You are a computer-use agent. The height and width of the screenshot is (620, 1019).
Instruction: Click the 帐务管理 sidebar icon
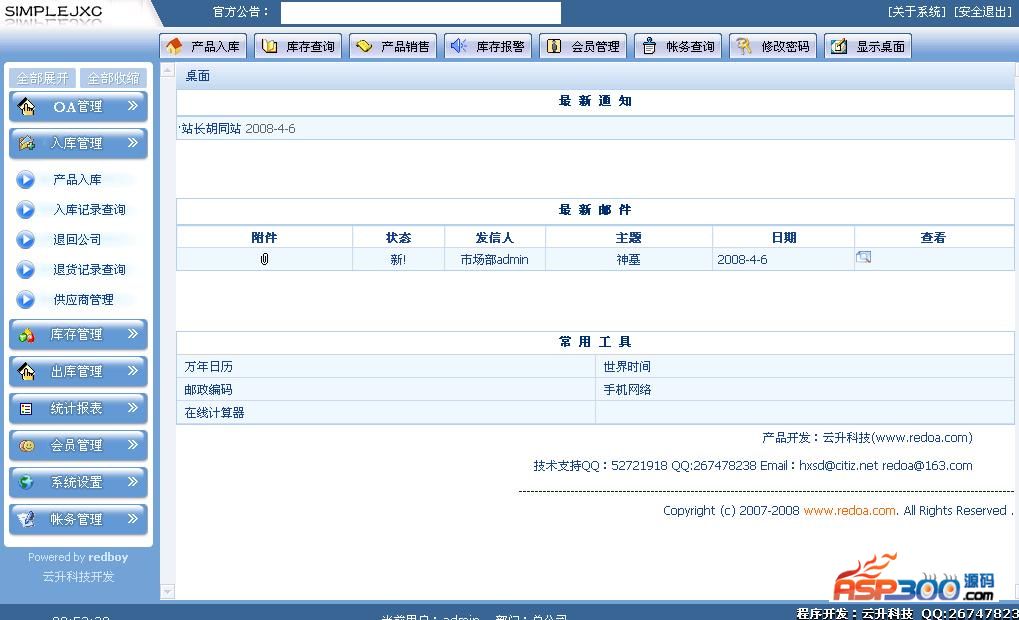tap(26, 519)
